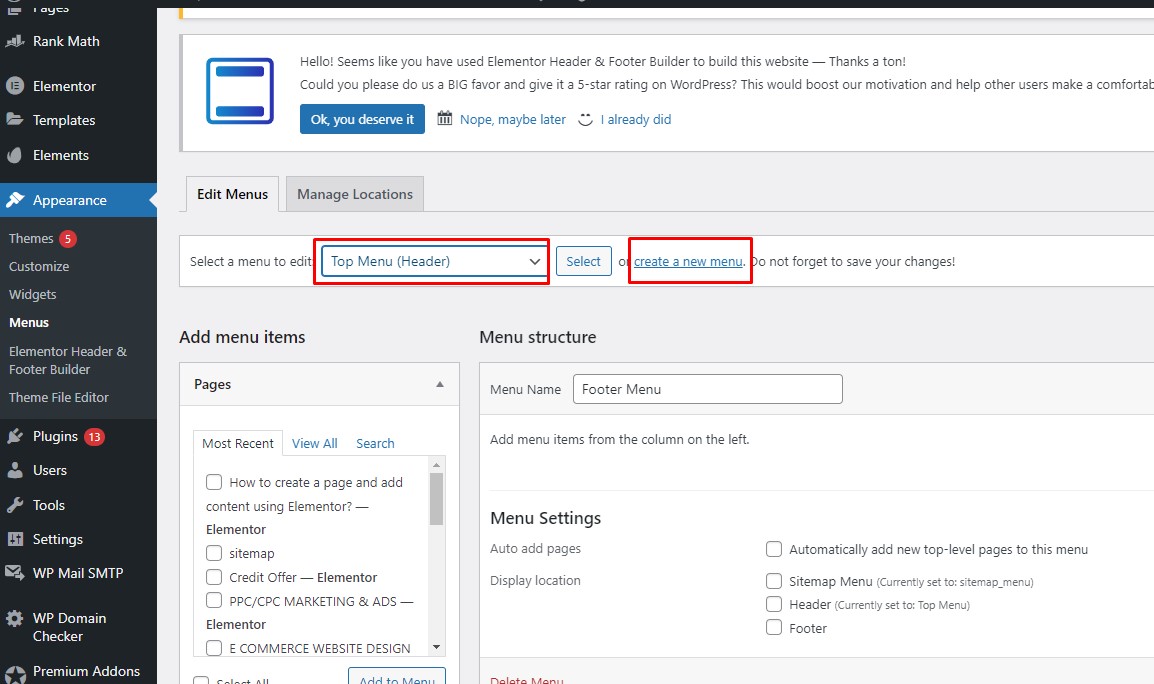Click the Plugins update count badge
This screenshot has width=1154, height=684.
pos(94,437)
